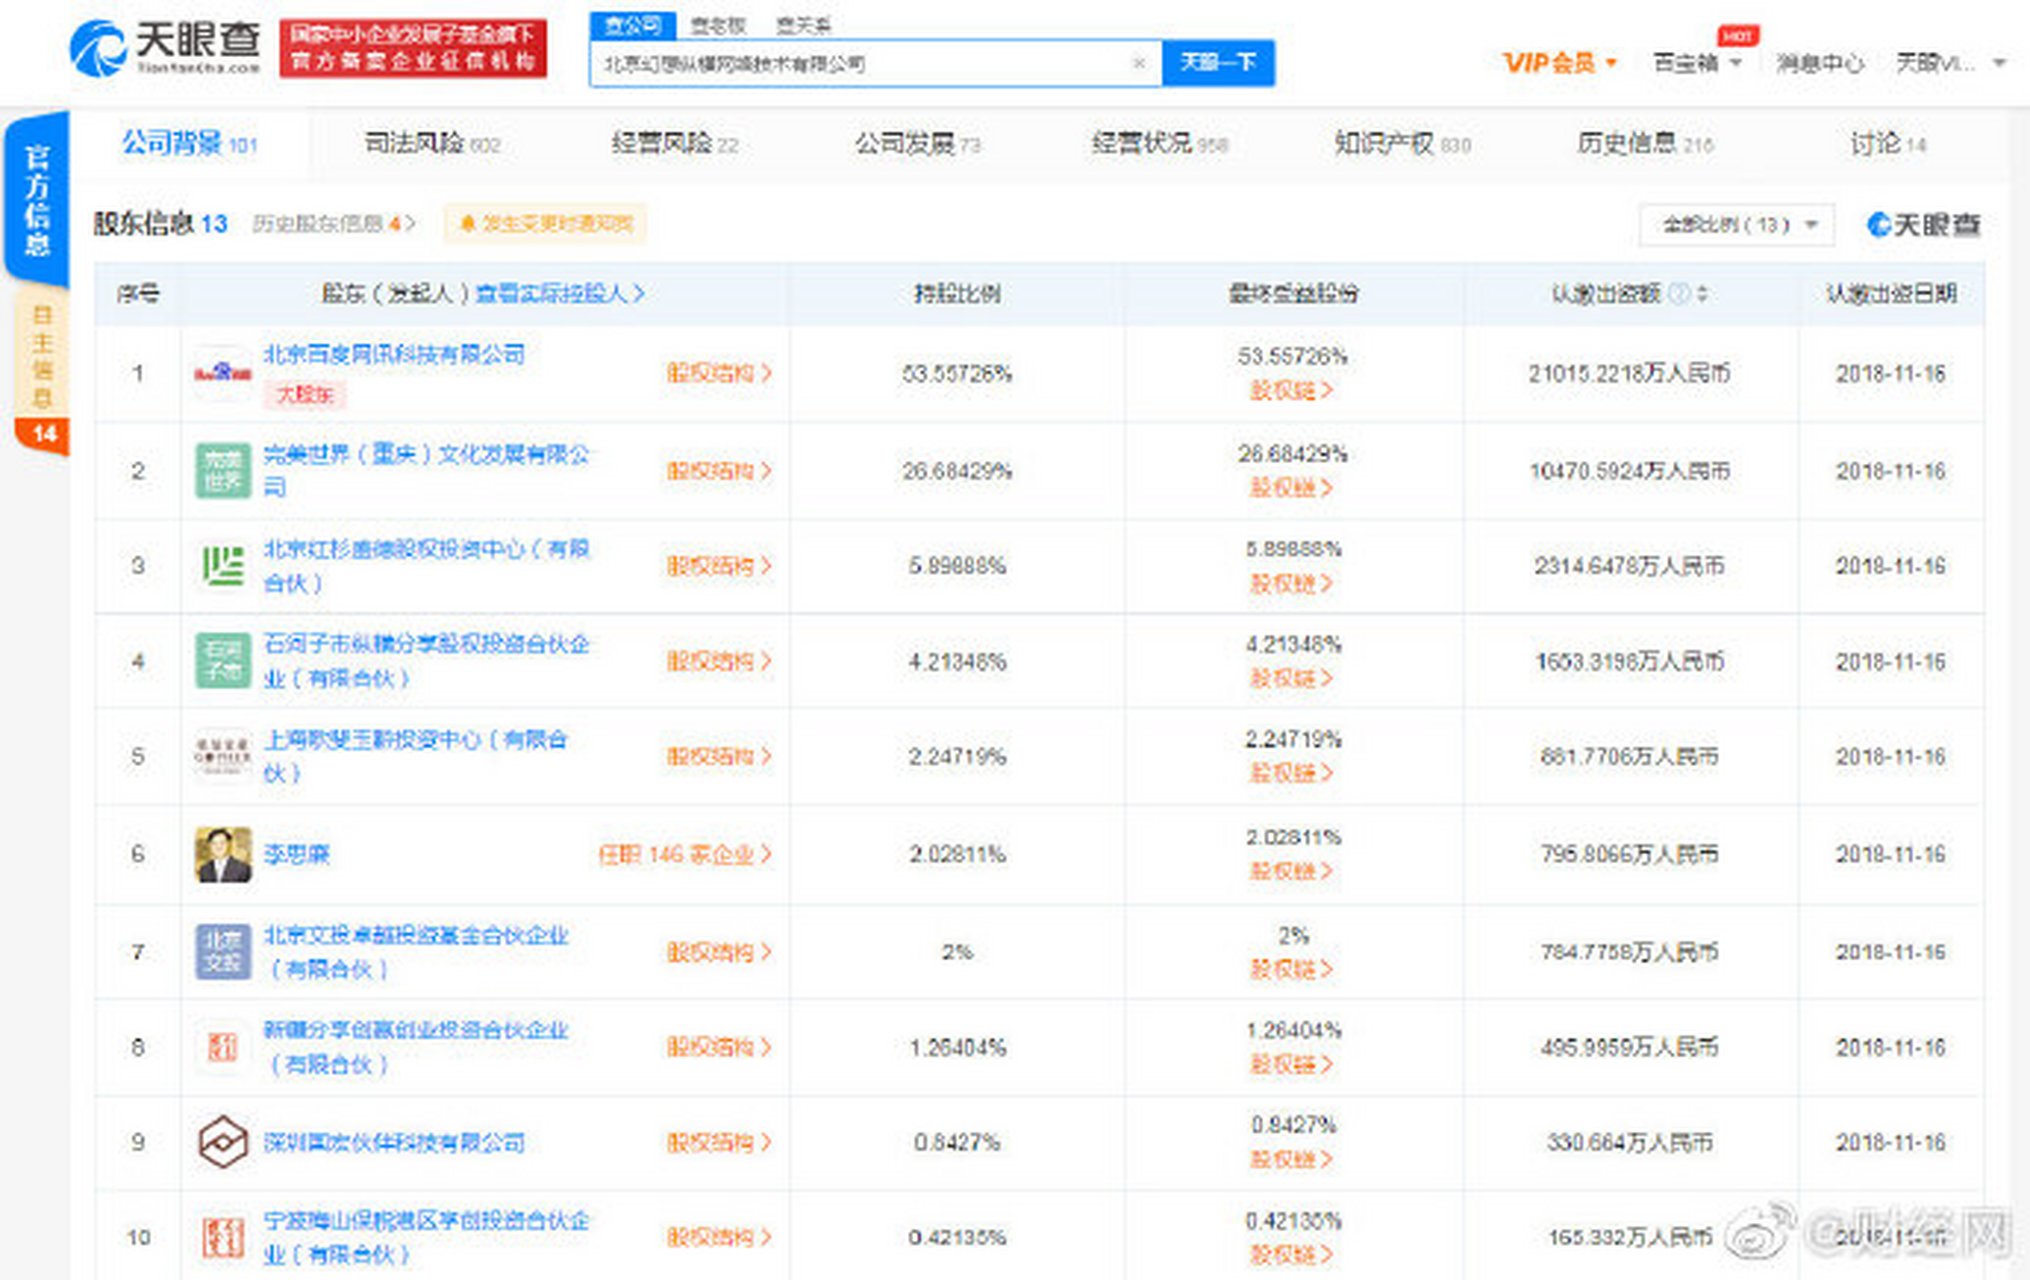This screenshot has height=1280, width=2030.
Task: Switch to the 历史信息 tab
Action: [x=1645, y=144]
